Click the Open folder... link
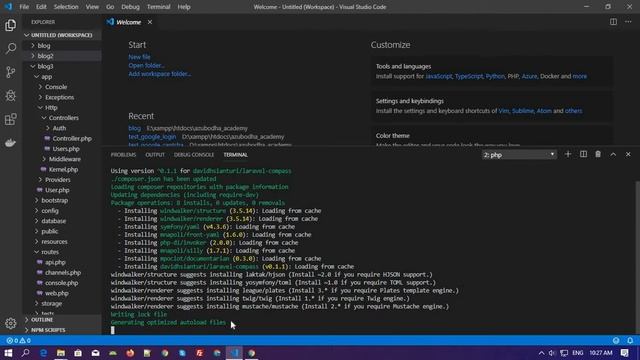 click(146, 65)
